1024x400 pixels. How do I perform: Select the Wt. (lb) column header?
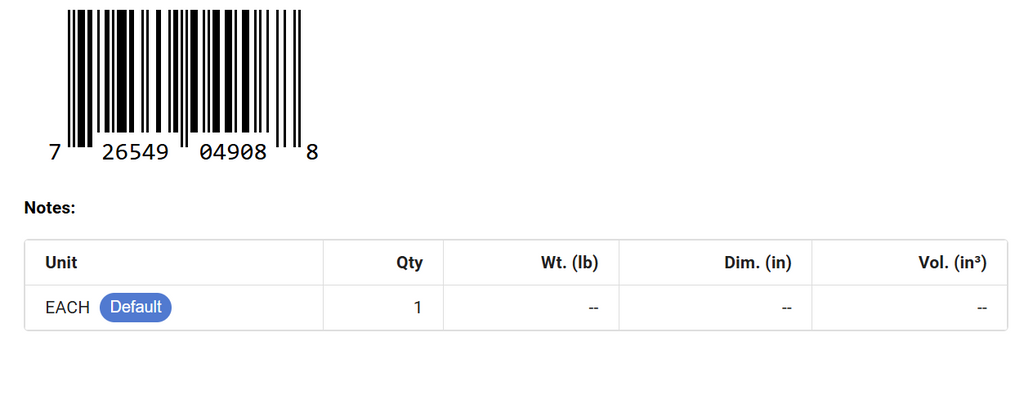point(569,263)
